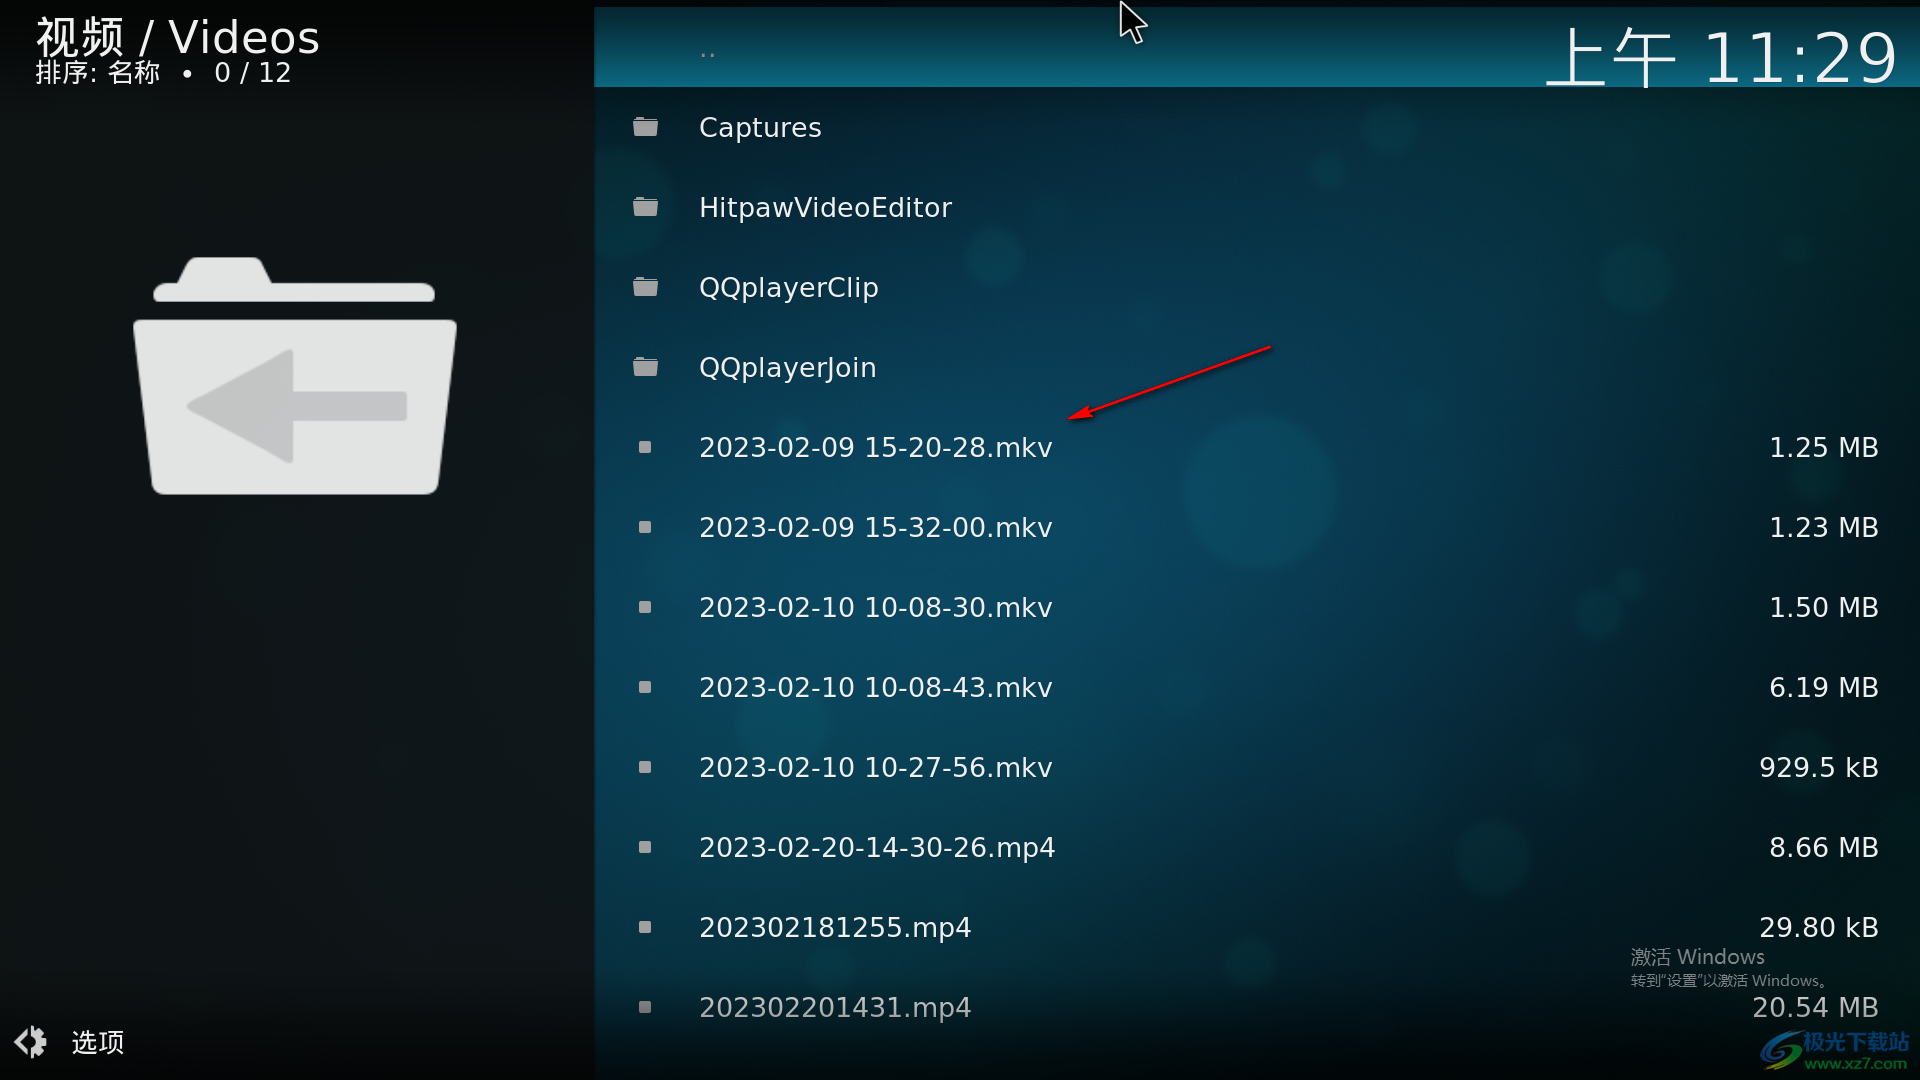Click the file icon for 2023-02-10 10-27-56.mkv
Screen dimensions: 1920x1080
click(645, 767)
